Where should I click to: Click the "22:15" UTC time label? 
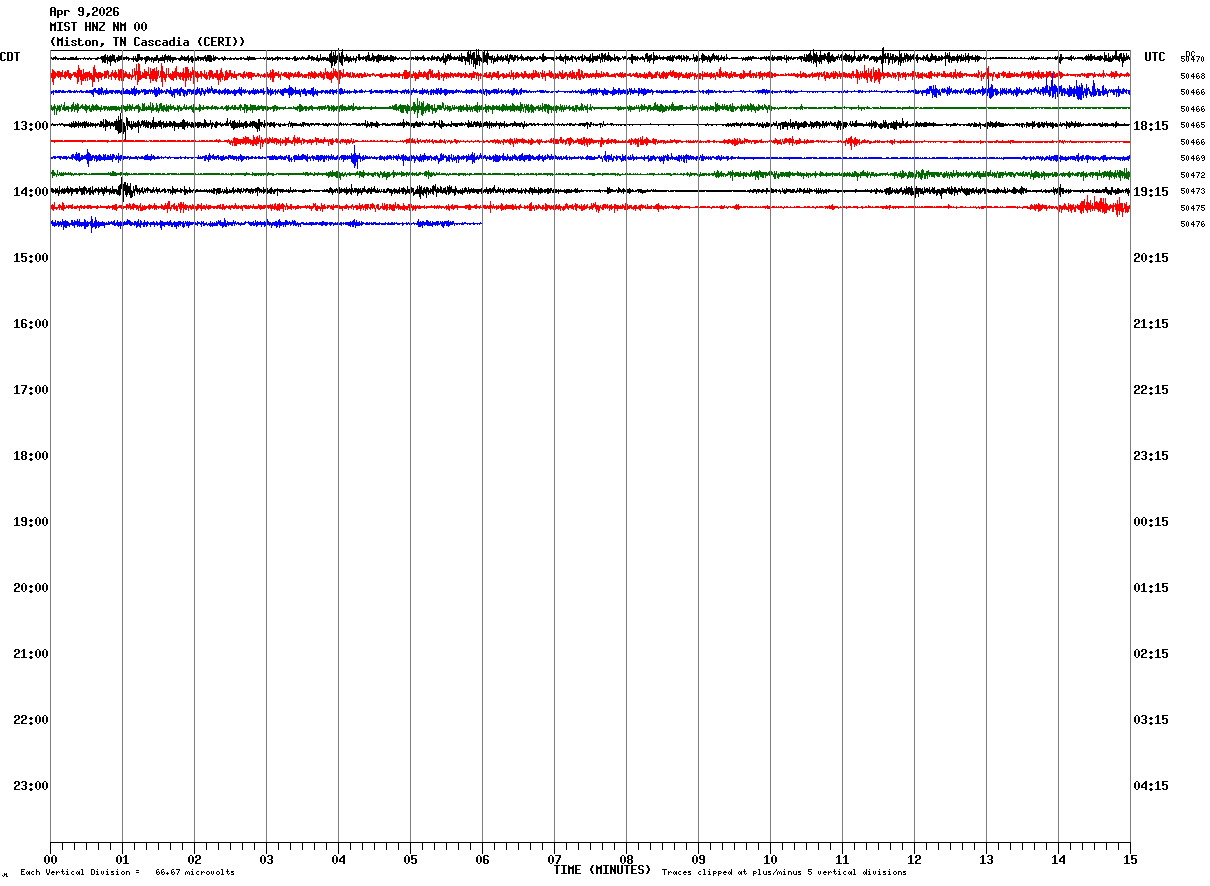(x=1151, y=390)
